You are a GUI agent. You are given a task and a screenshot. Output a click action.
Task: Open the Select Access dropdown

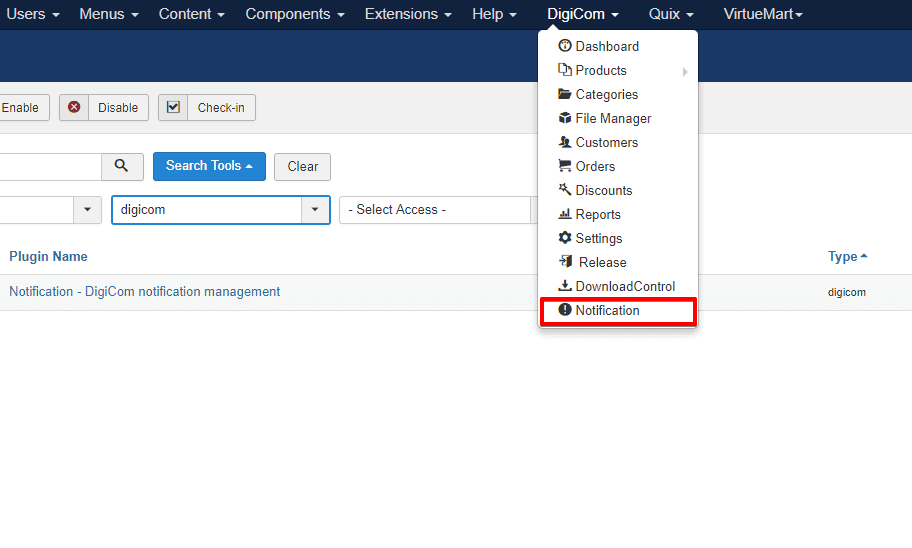(435, 210)
